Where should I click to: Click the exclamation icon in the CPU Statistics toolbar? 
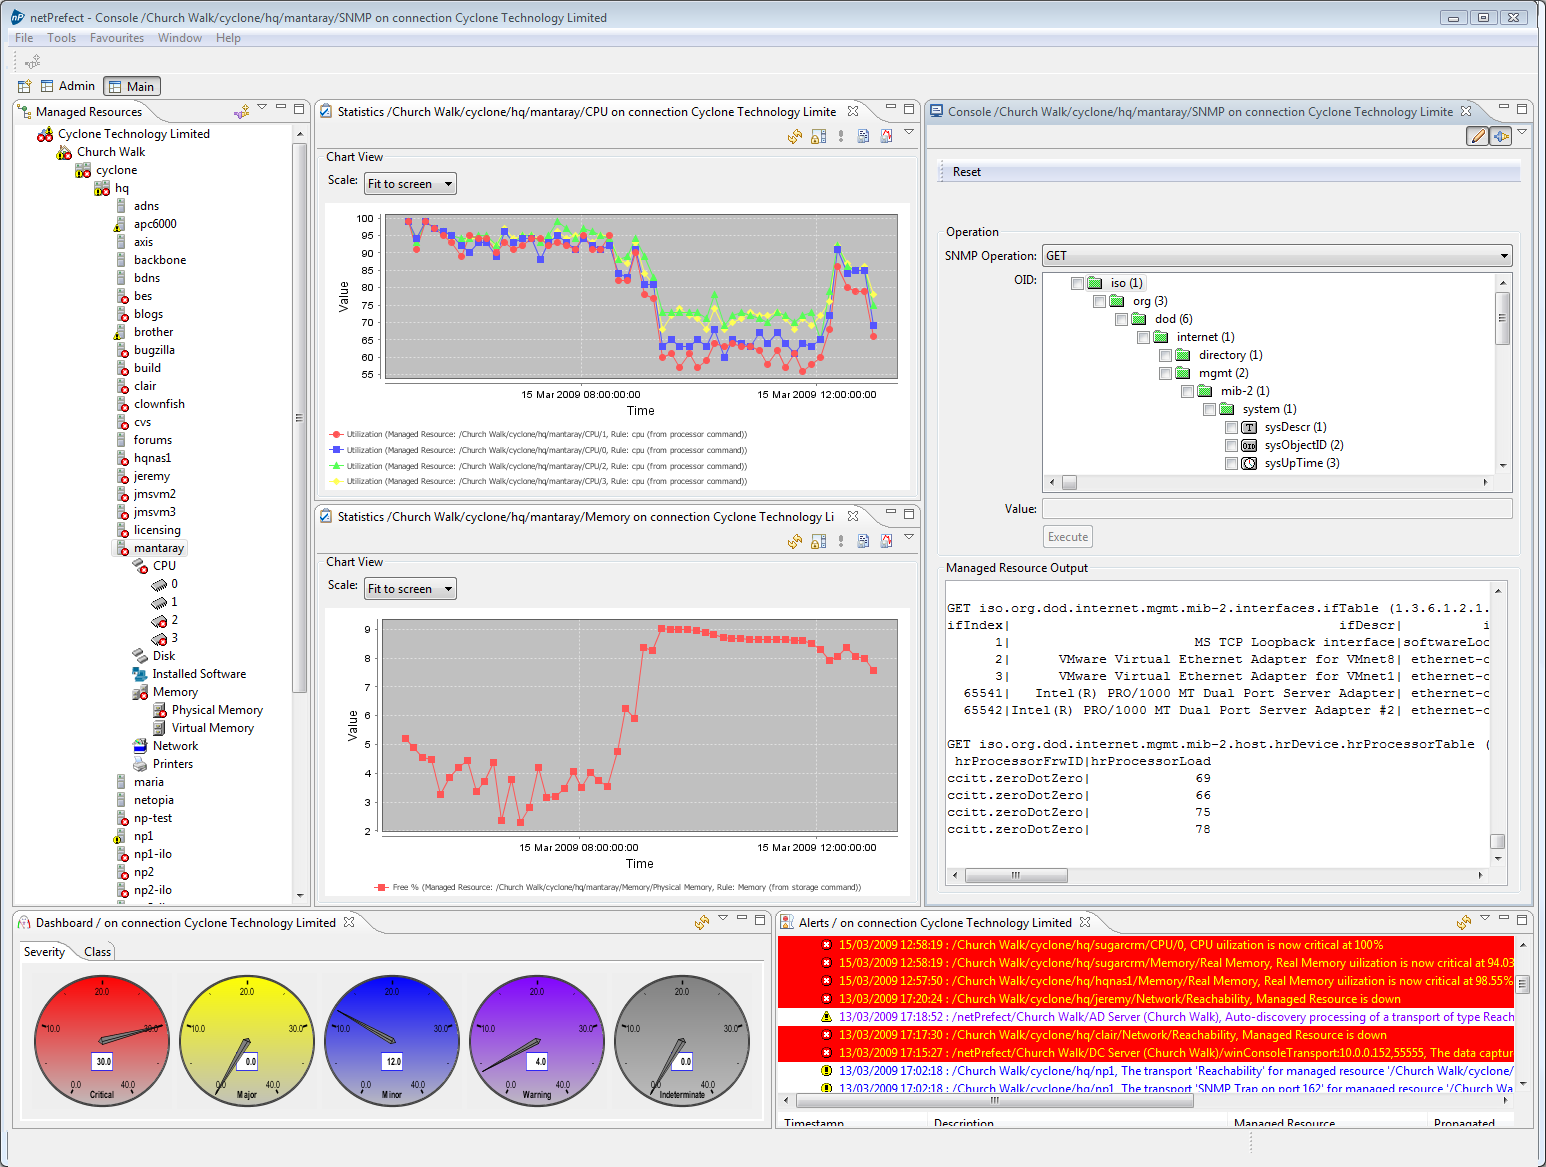pos(841,136)
